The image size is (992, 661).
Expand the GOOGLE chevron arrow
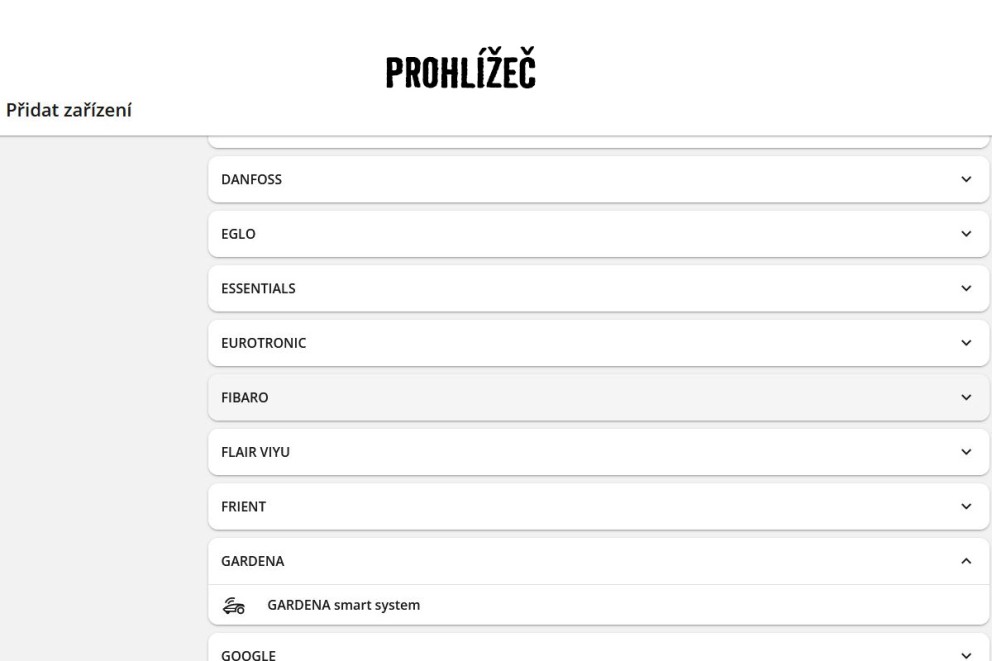(966, 655)
